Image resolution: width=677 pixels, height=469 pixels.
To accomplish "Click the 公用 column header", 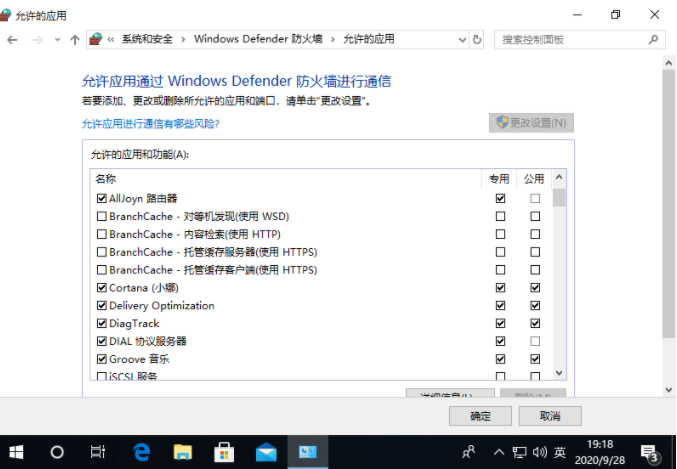I will [x=534, y=179].
